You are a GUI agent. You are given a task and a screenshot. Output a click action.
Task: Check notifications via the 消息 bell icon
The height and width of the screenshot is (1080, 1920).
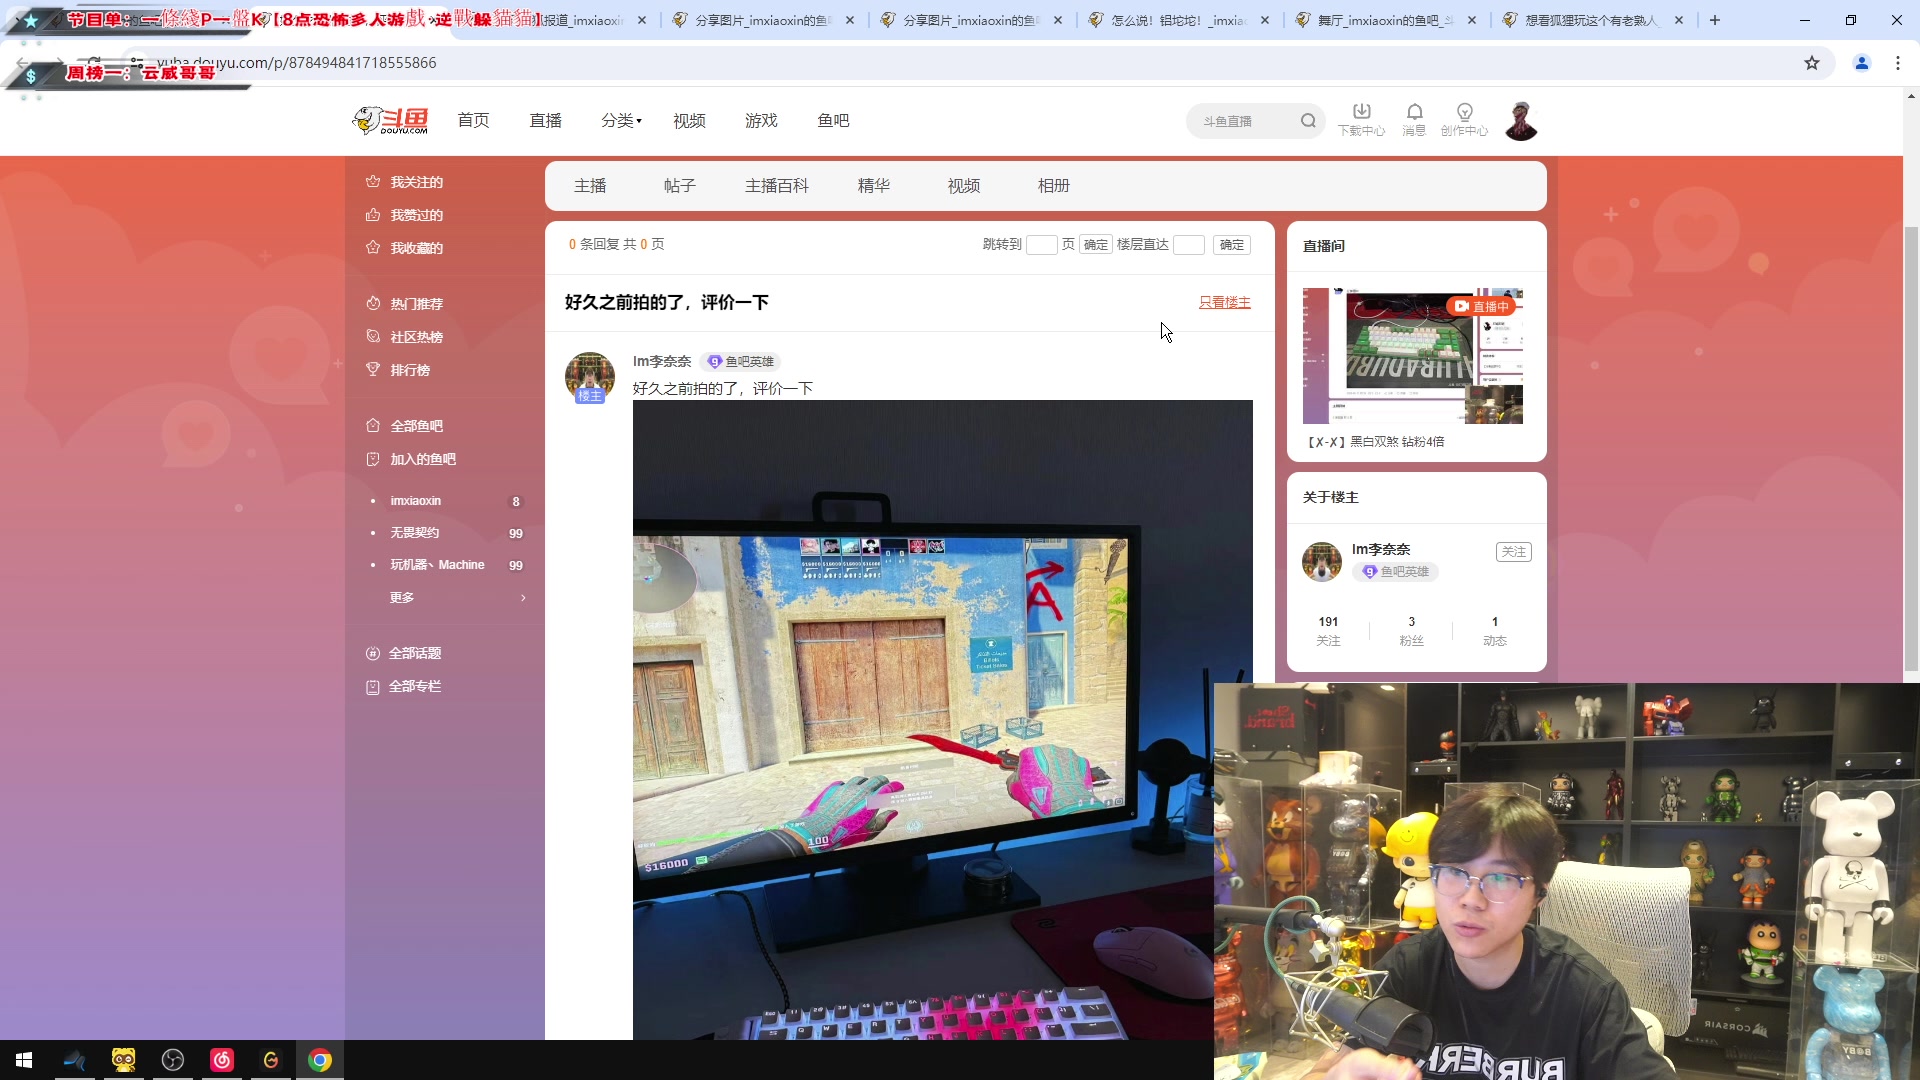(x=1414, y=118)
